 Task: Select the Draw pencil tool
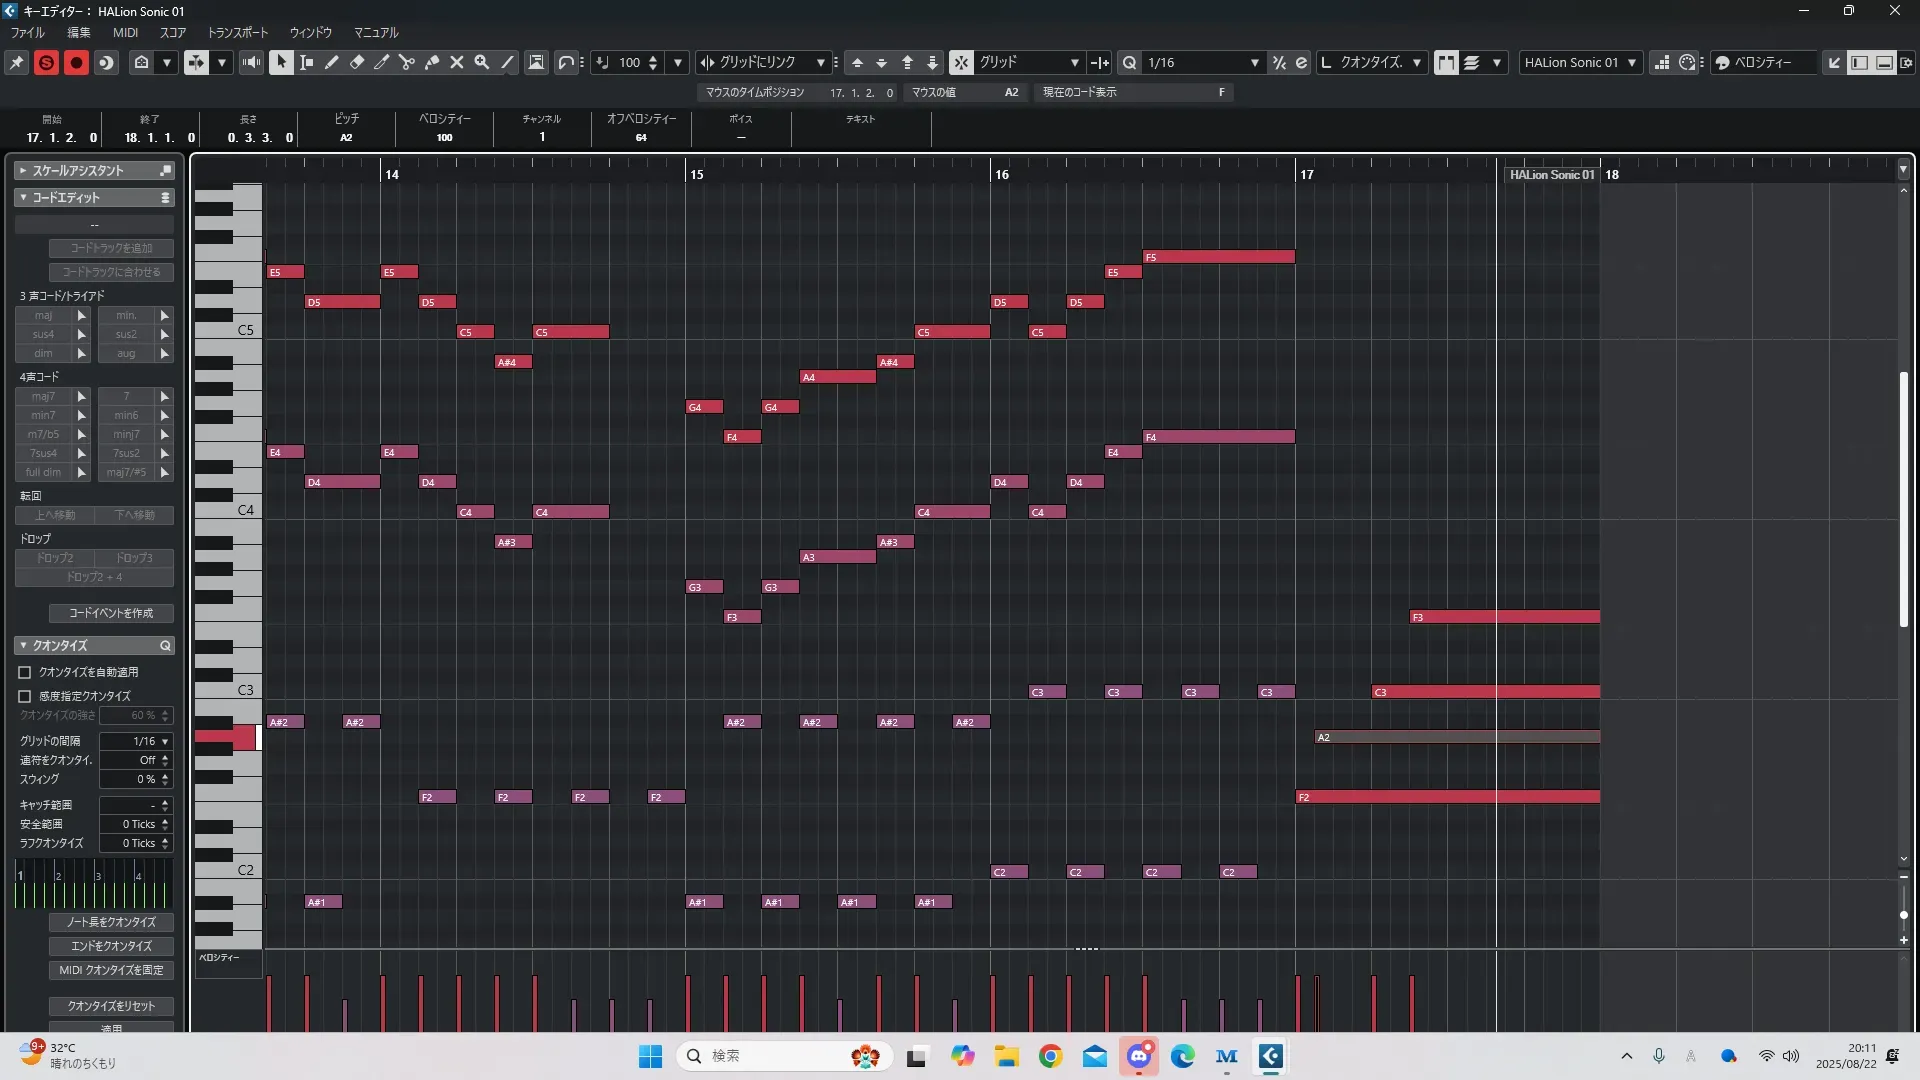click(331, 62)
